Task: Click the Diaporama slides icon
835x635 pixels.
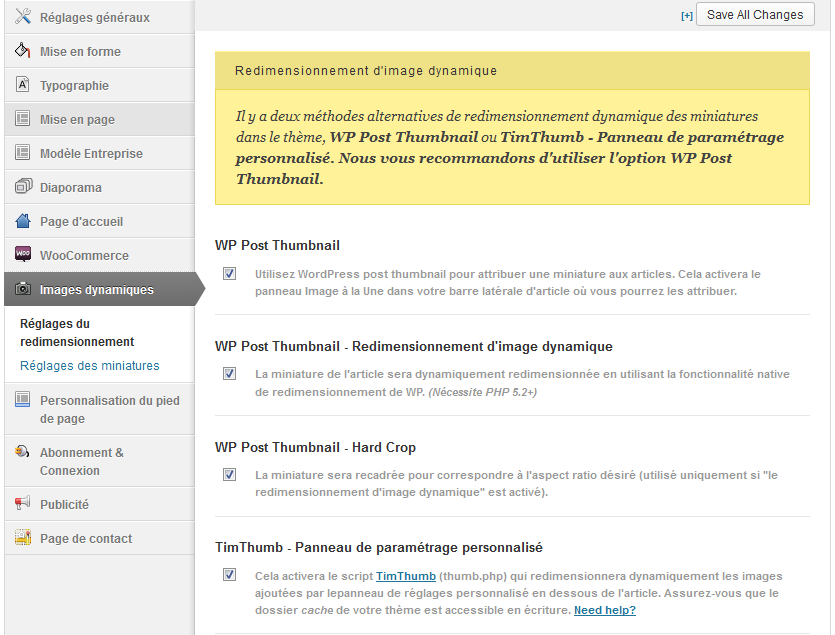Action: pyautogui.click(x=22, y=187)
